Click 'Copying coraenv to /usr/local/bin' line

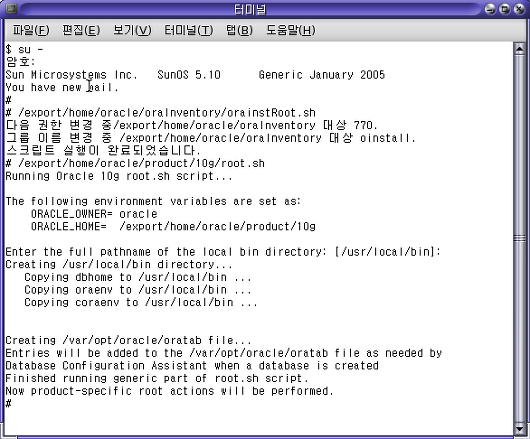141,302
